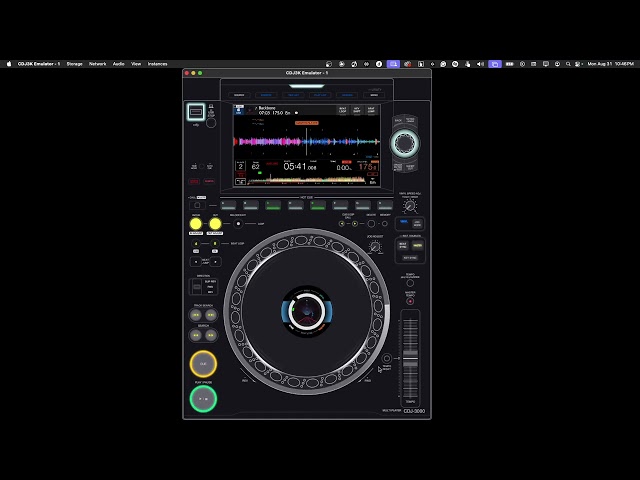The width and height of the screenshot is (640, 480).
Task: Open the Network menu
Action: coord(98,64)
